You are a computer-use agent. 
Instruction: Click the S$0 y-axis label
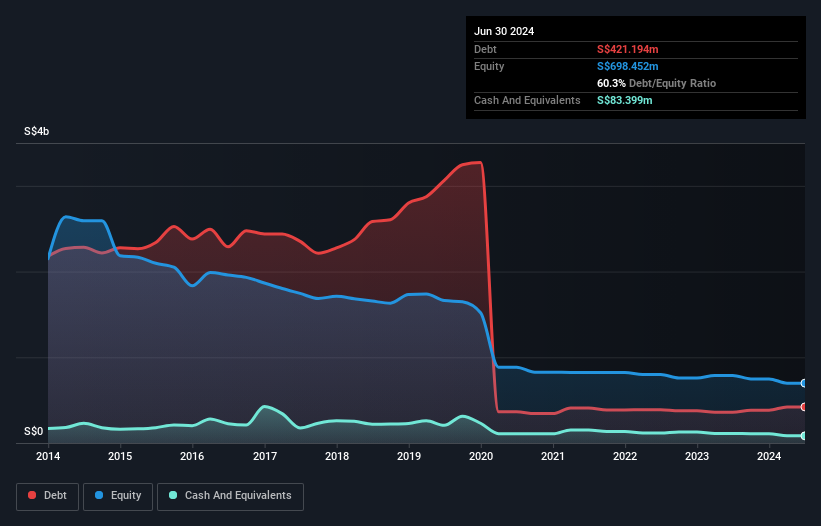(x=34, y=431)
